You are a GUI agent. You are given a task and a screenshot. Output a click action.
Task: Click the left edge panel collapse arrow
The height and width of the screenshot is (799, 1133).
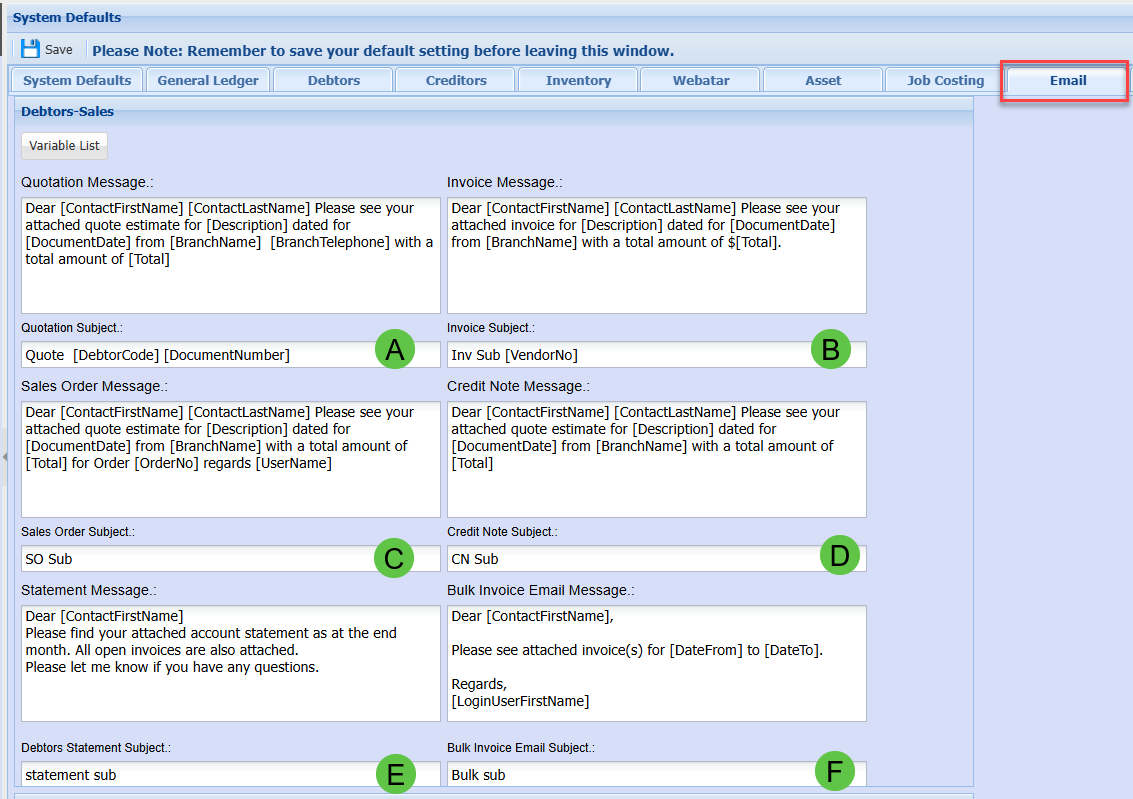[x=4, y=457]
